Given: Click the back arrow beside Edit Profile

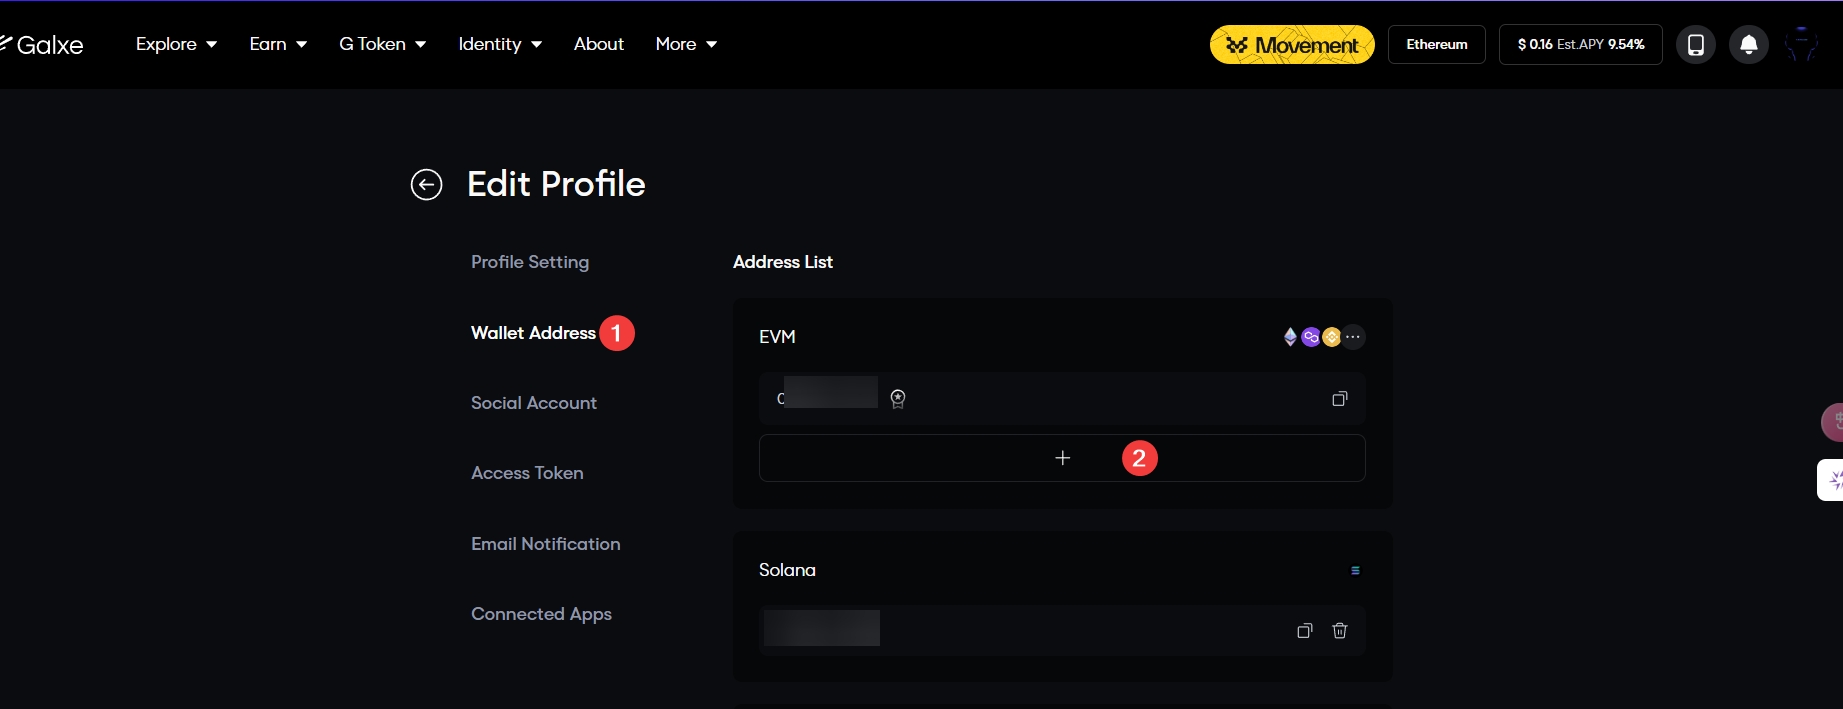Looking at the screenshot, I should (x=426, y=185).
